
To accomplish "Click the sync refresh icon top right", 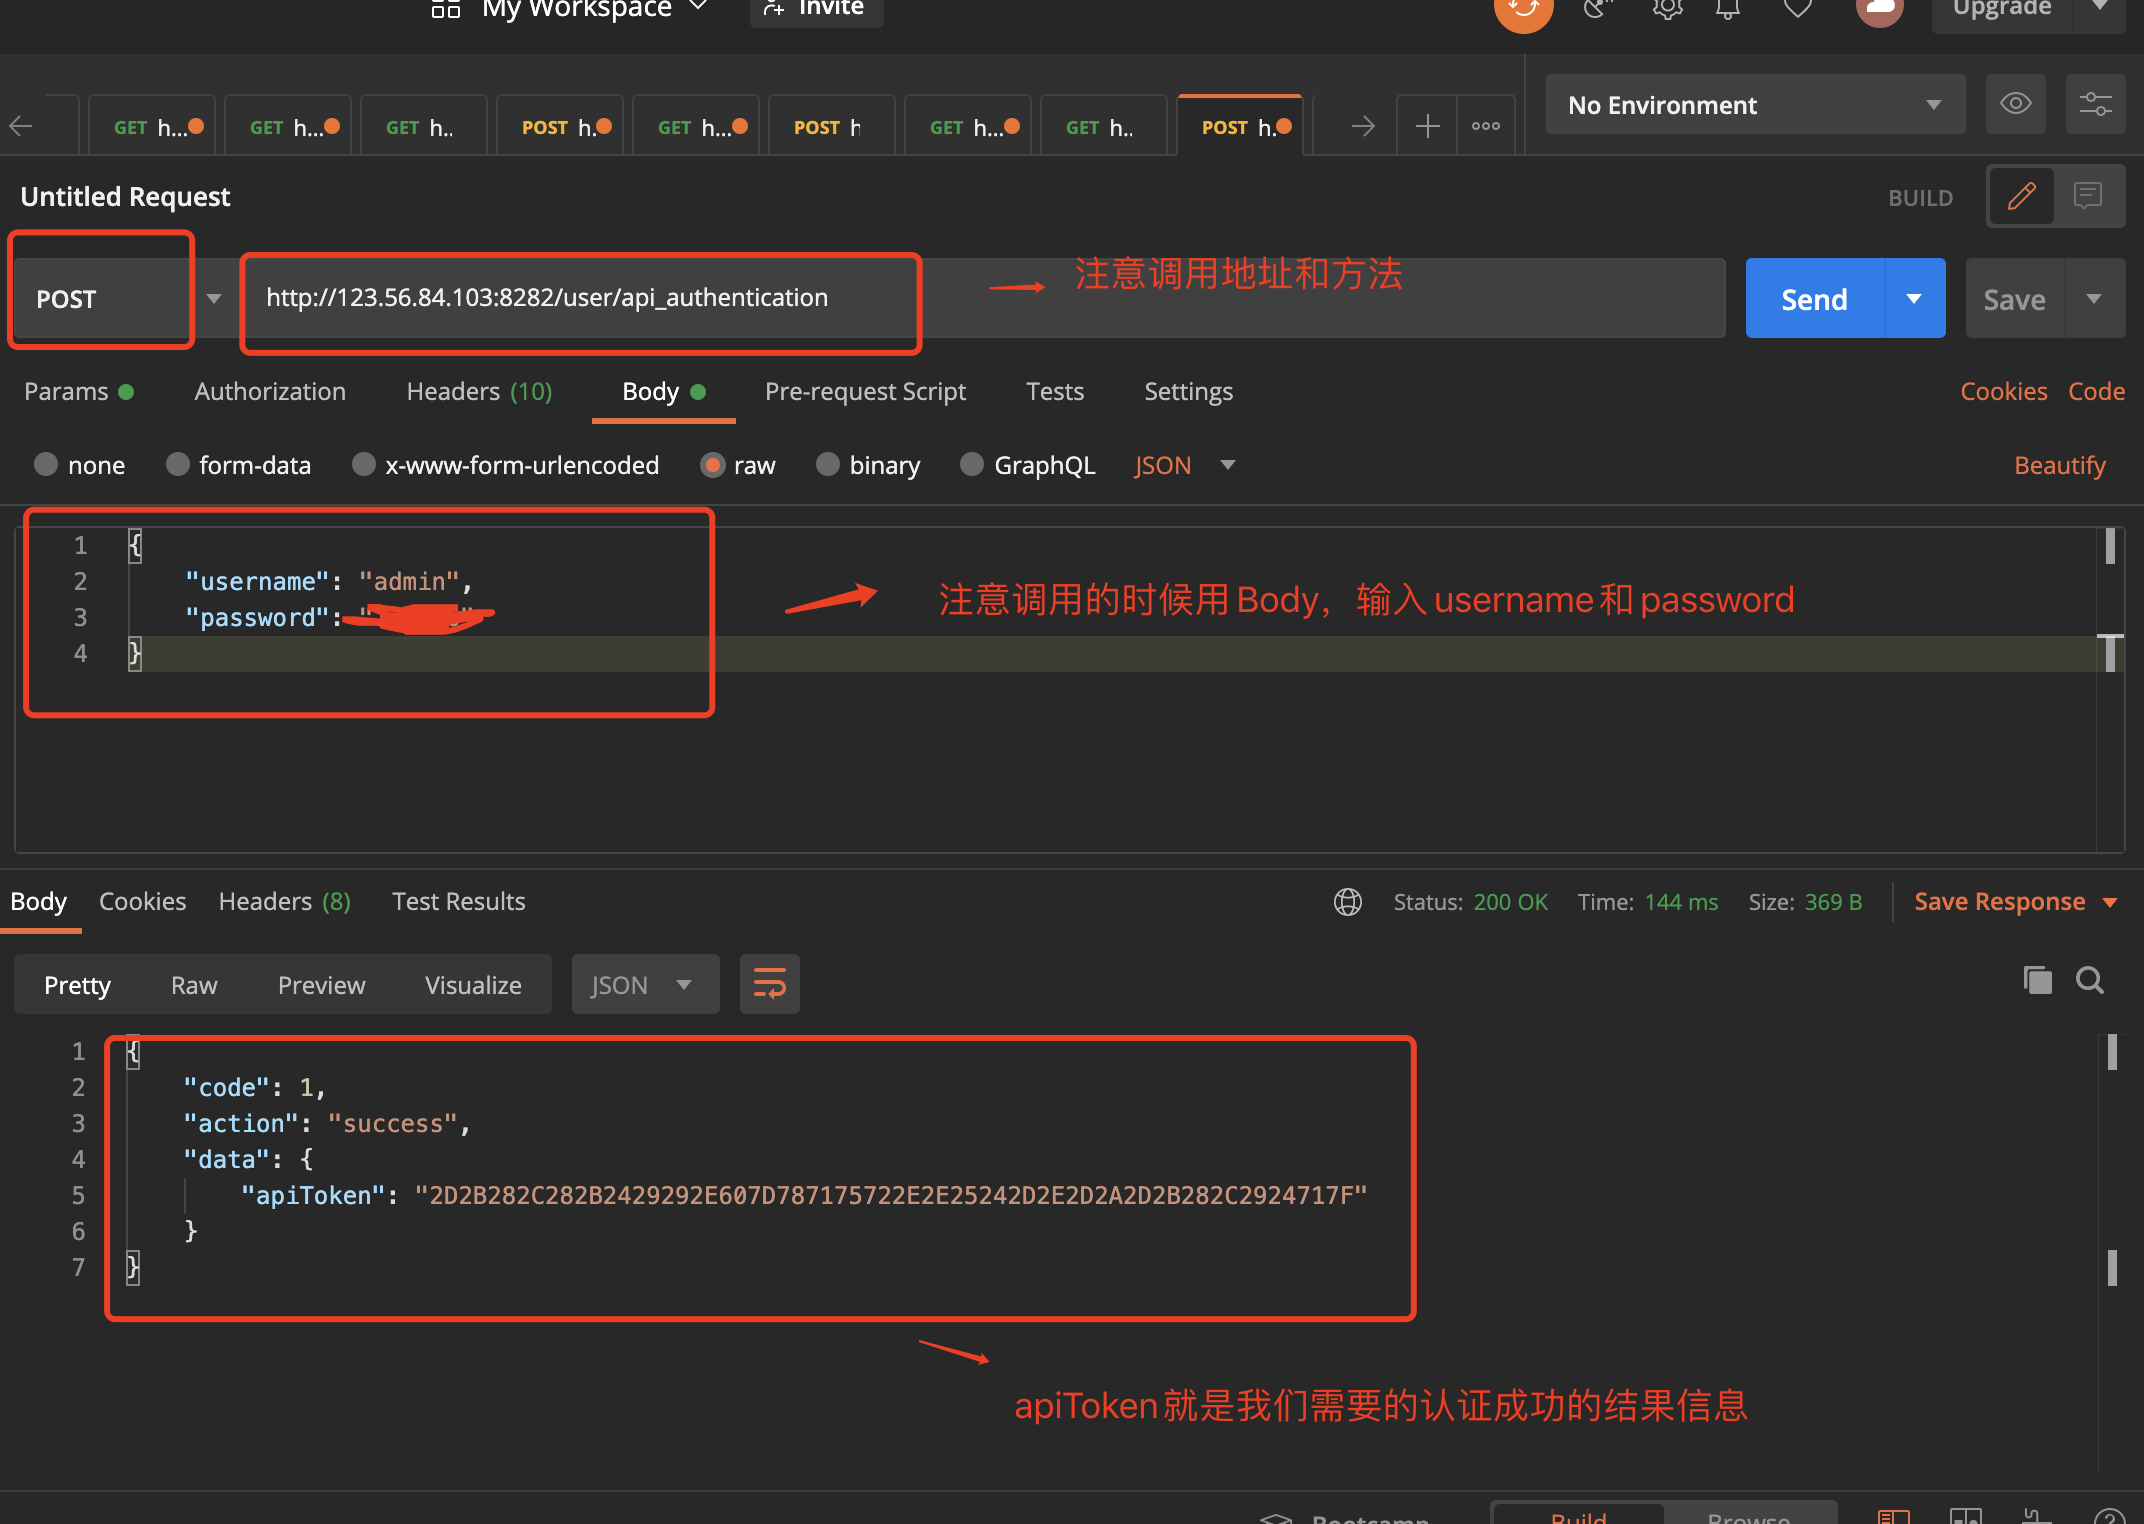I will coord(1523,8).
